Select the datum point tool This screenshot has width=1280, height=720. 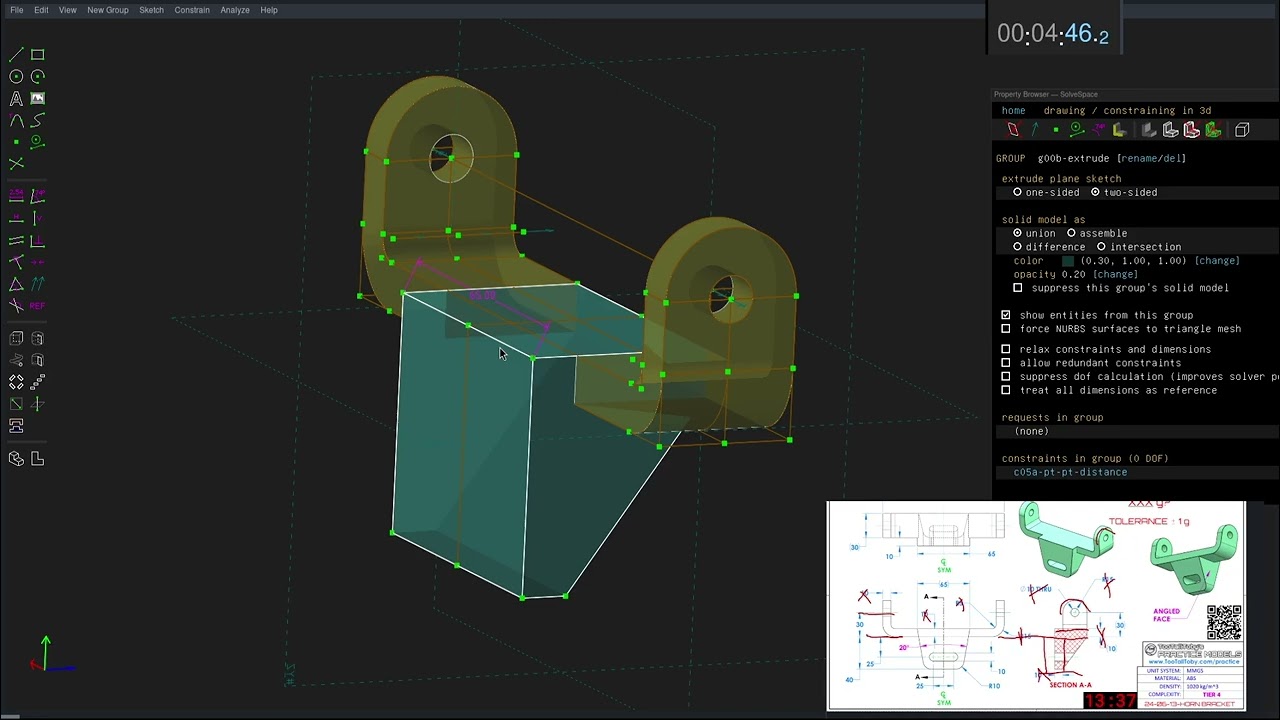coord(16,142)
